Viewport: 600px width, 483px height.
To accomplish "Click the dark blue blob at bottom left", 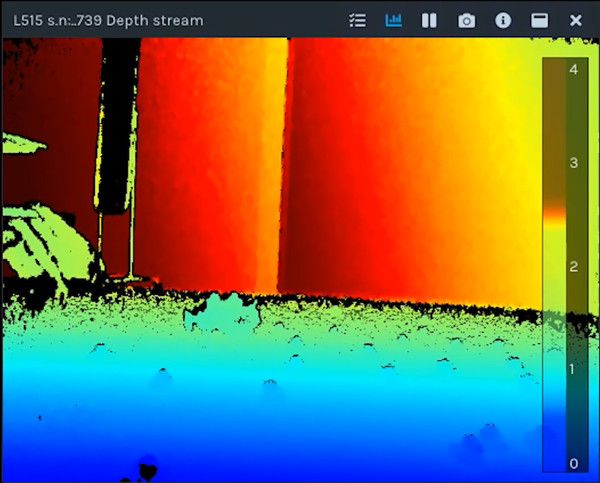I will (x=148, y=464).
